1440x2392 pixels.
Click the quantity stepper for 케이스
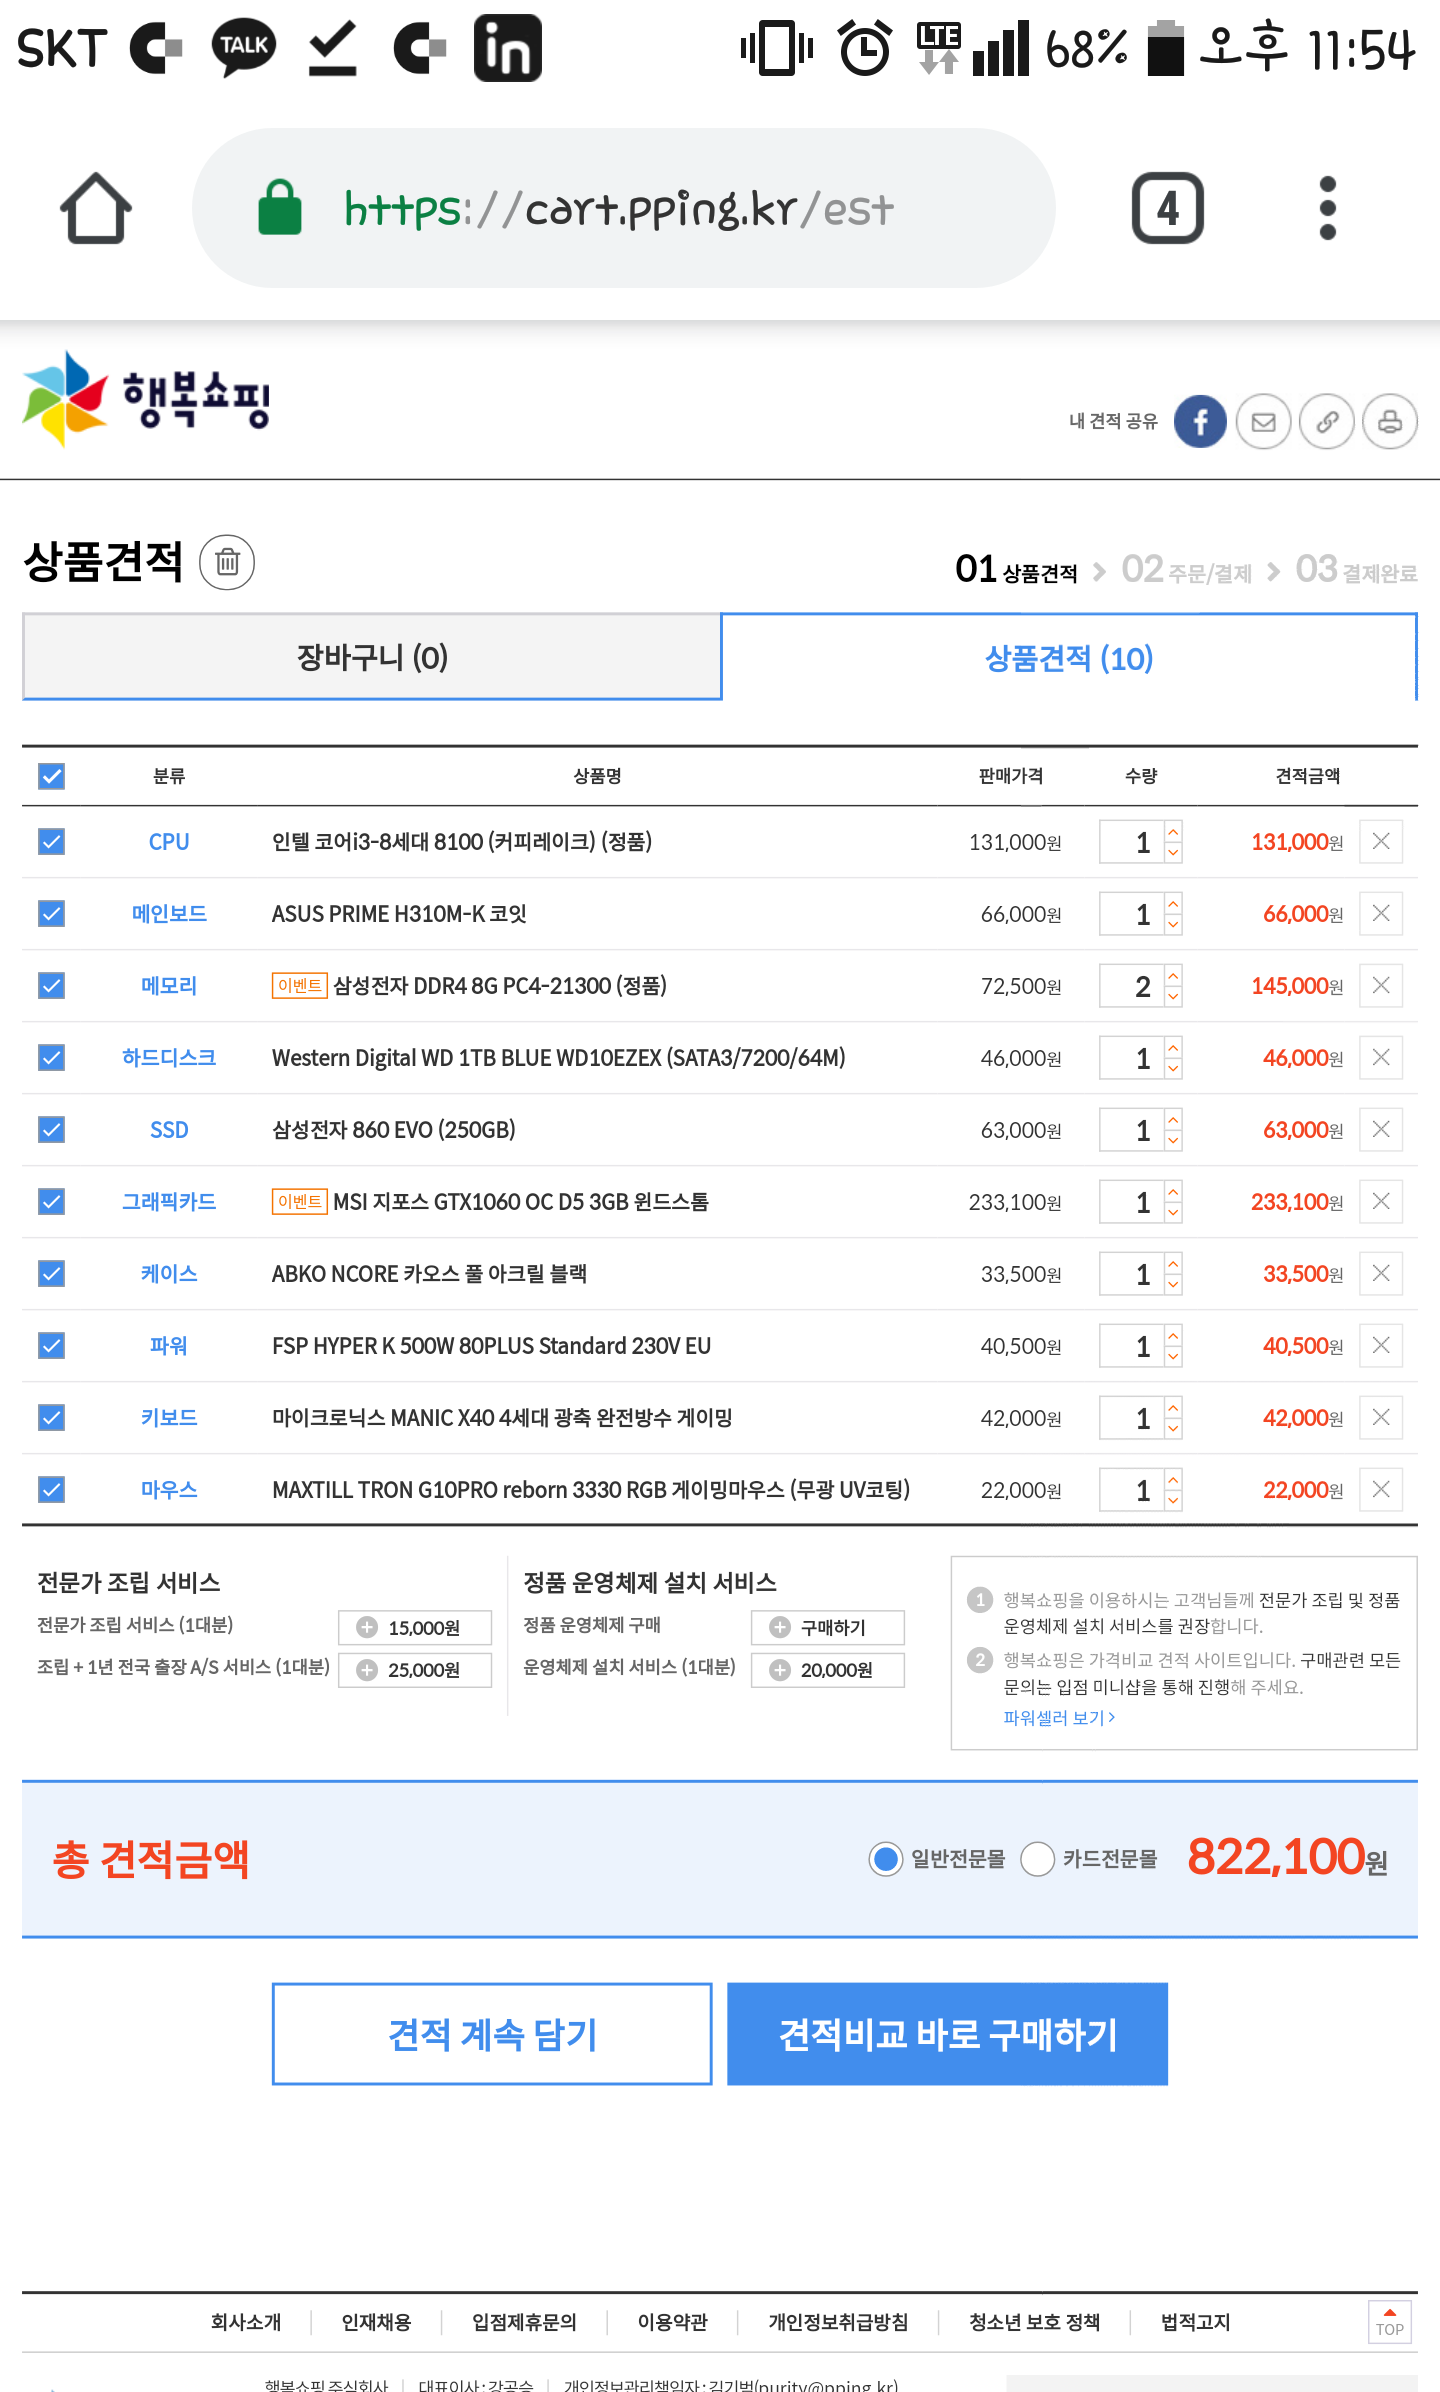coord(1173,1274)
